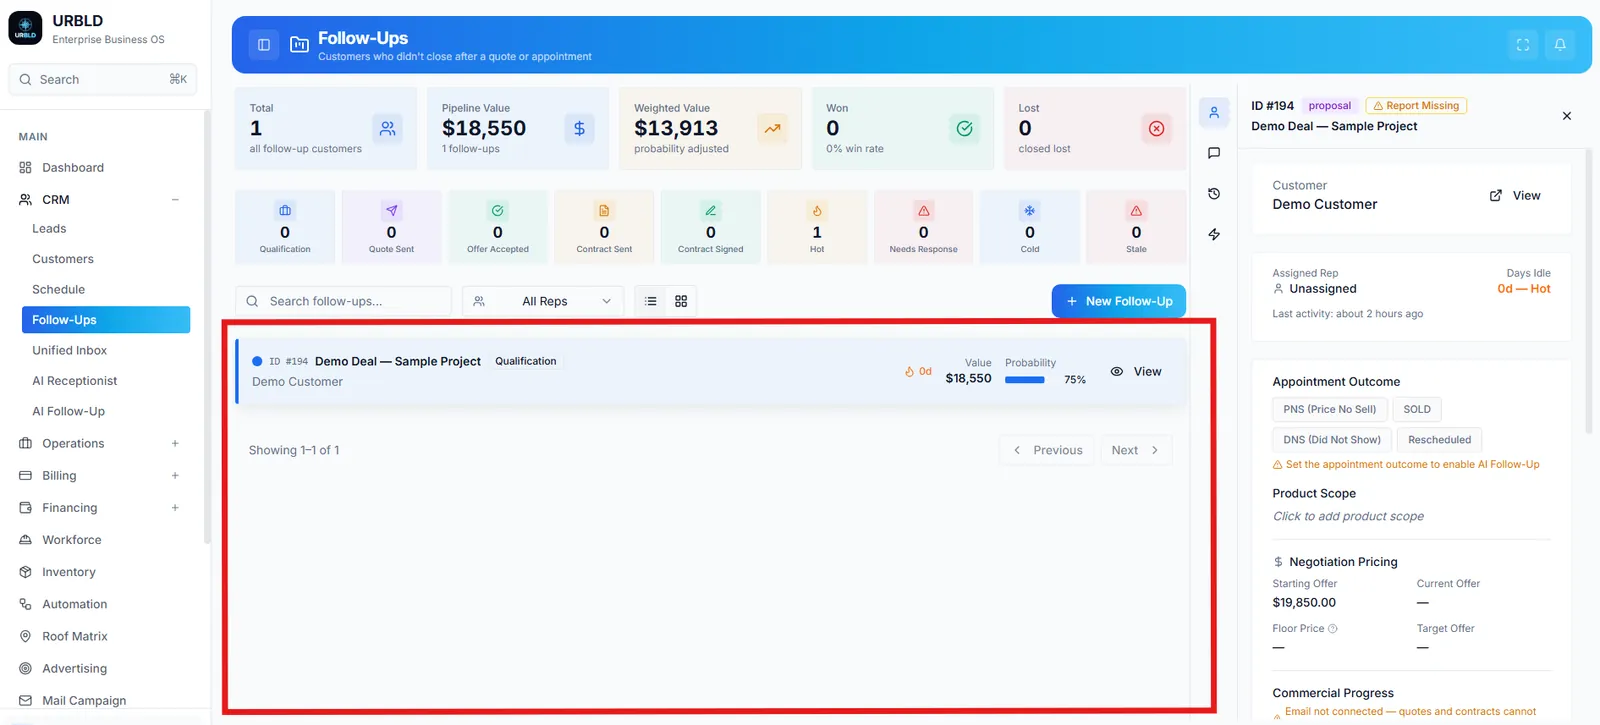
Task: Select Rescheduled appointment outcome
Action: tap(1439, 440)
